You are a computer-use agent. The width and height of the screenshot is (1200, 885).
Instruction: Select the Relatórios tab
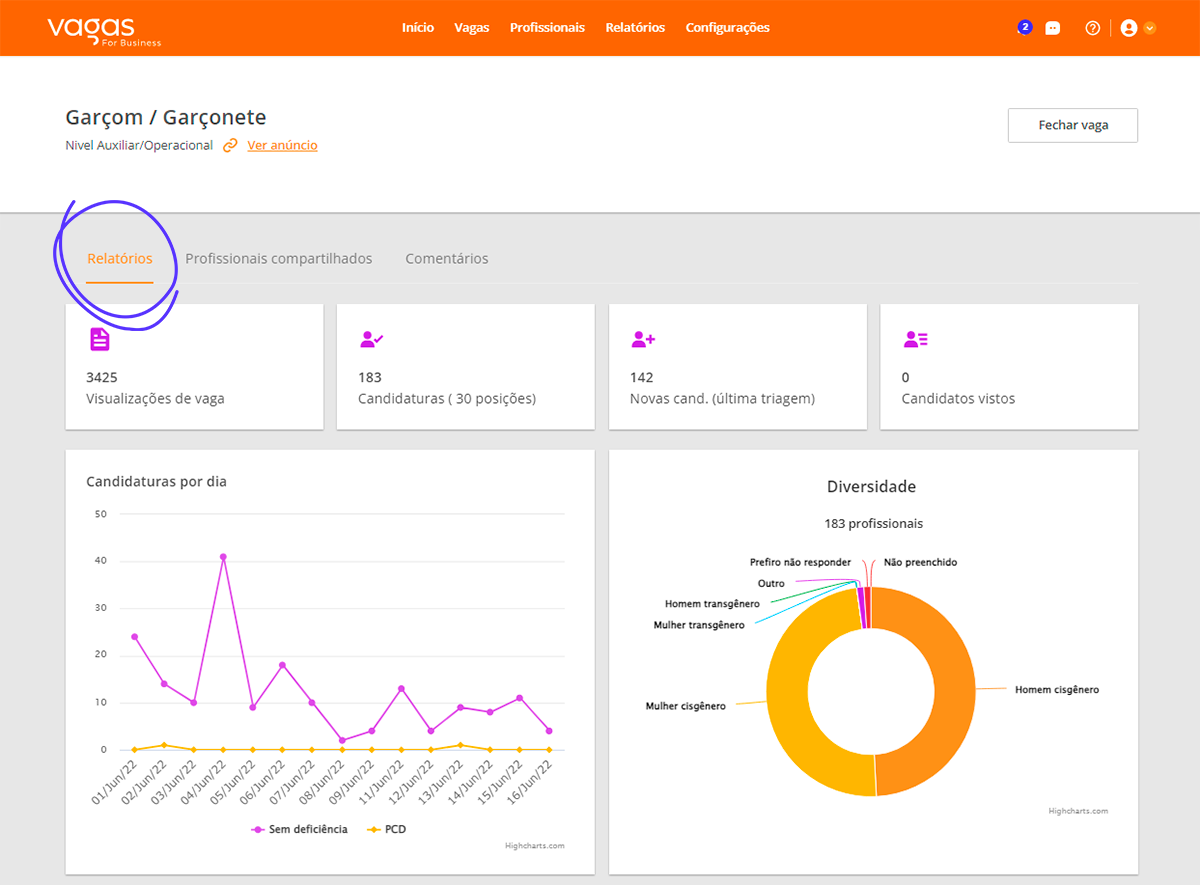tap(120, 259)
